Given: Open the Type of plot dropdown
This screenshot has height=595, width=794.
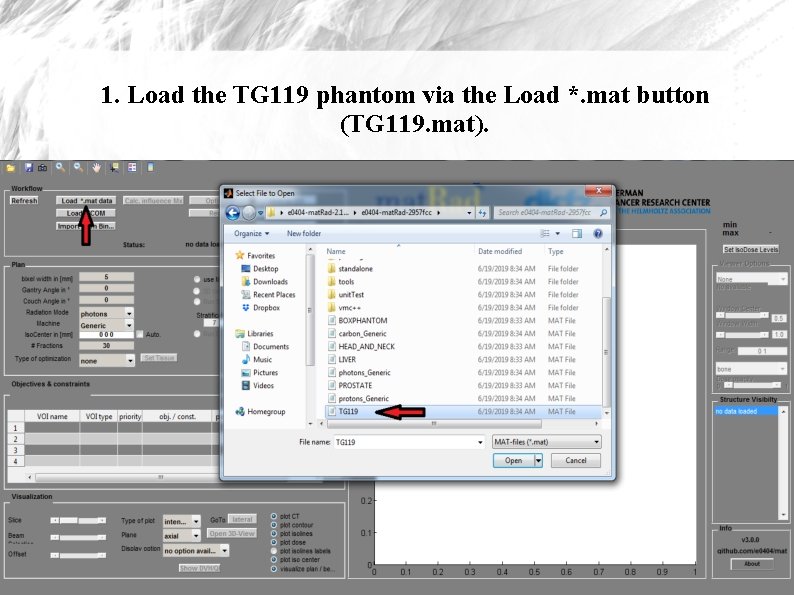Looking at the screenshot, I should pos(182,521).
